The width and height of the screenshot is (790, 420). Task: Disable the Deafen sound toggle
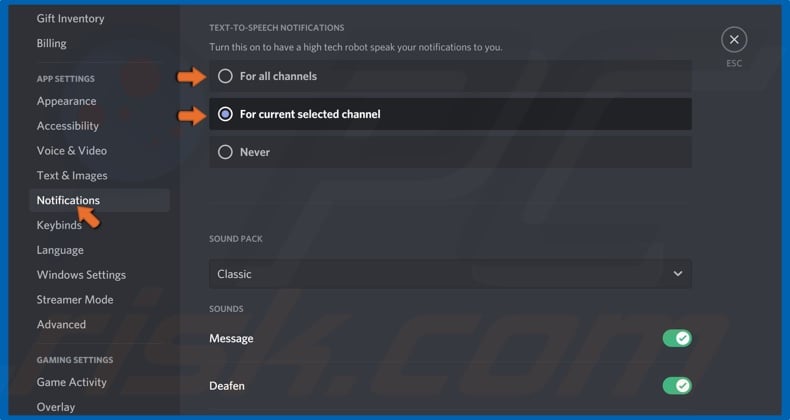click(677, 386)
